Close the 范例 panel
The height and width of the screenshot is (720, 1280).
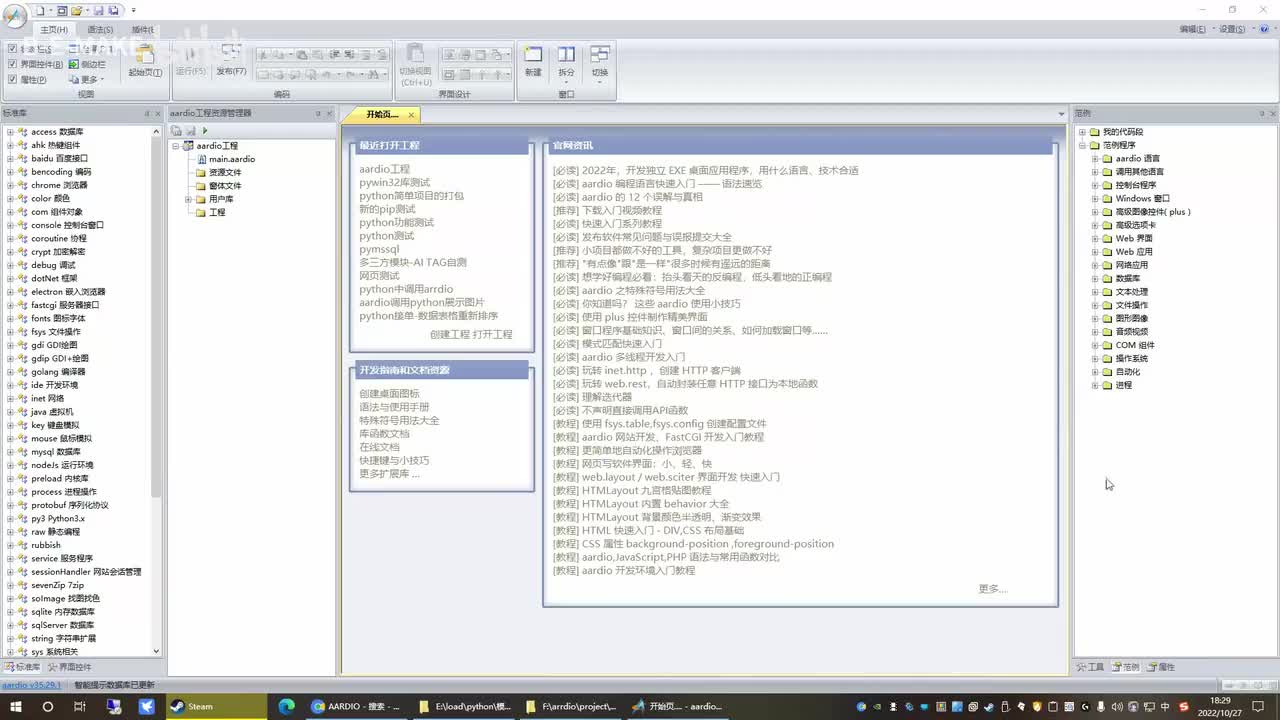[1274, 114]
